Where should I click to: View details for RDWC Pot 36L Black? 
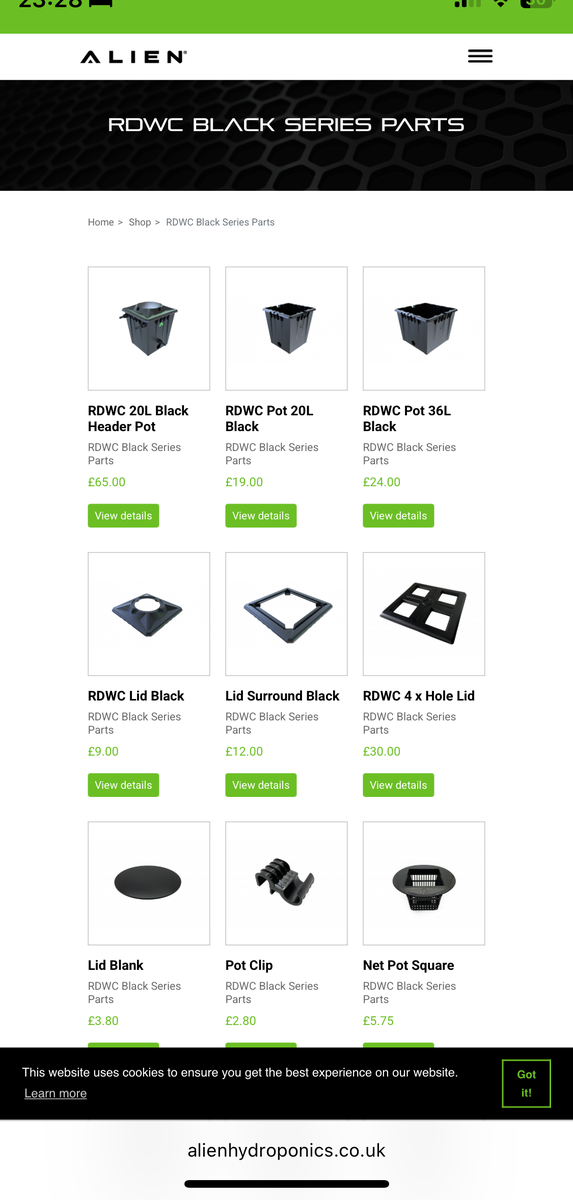398,516
